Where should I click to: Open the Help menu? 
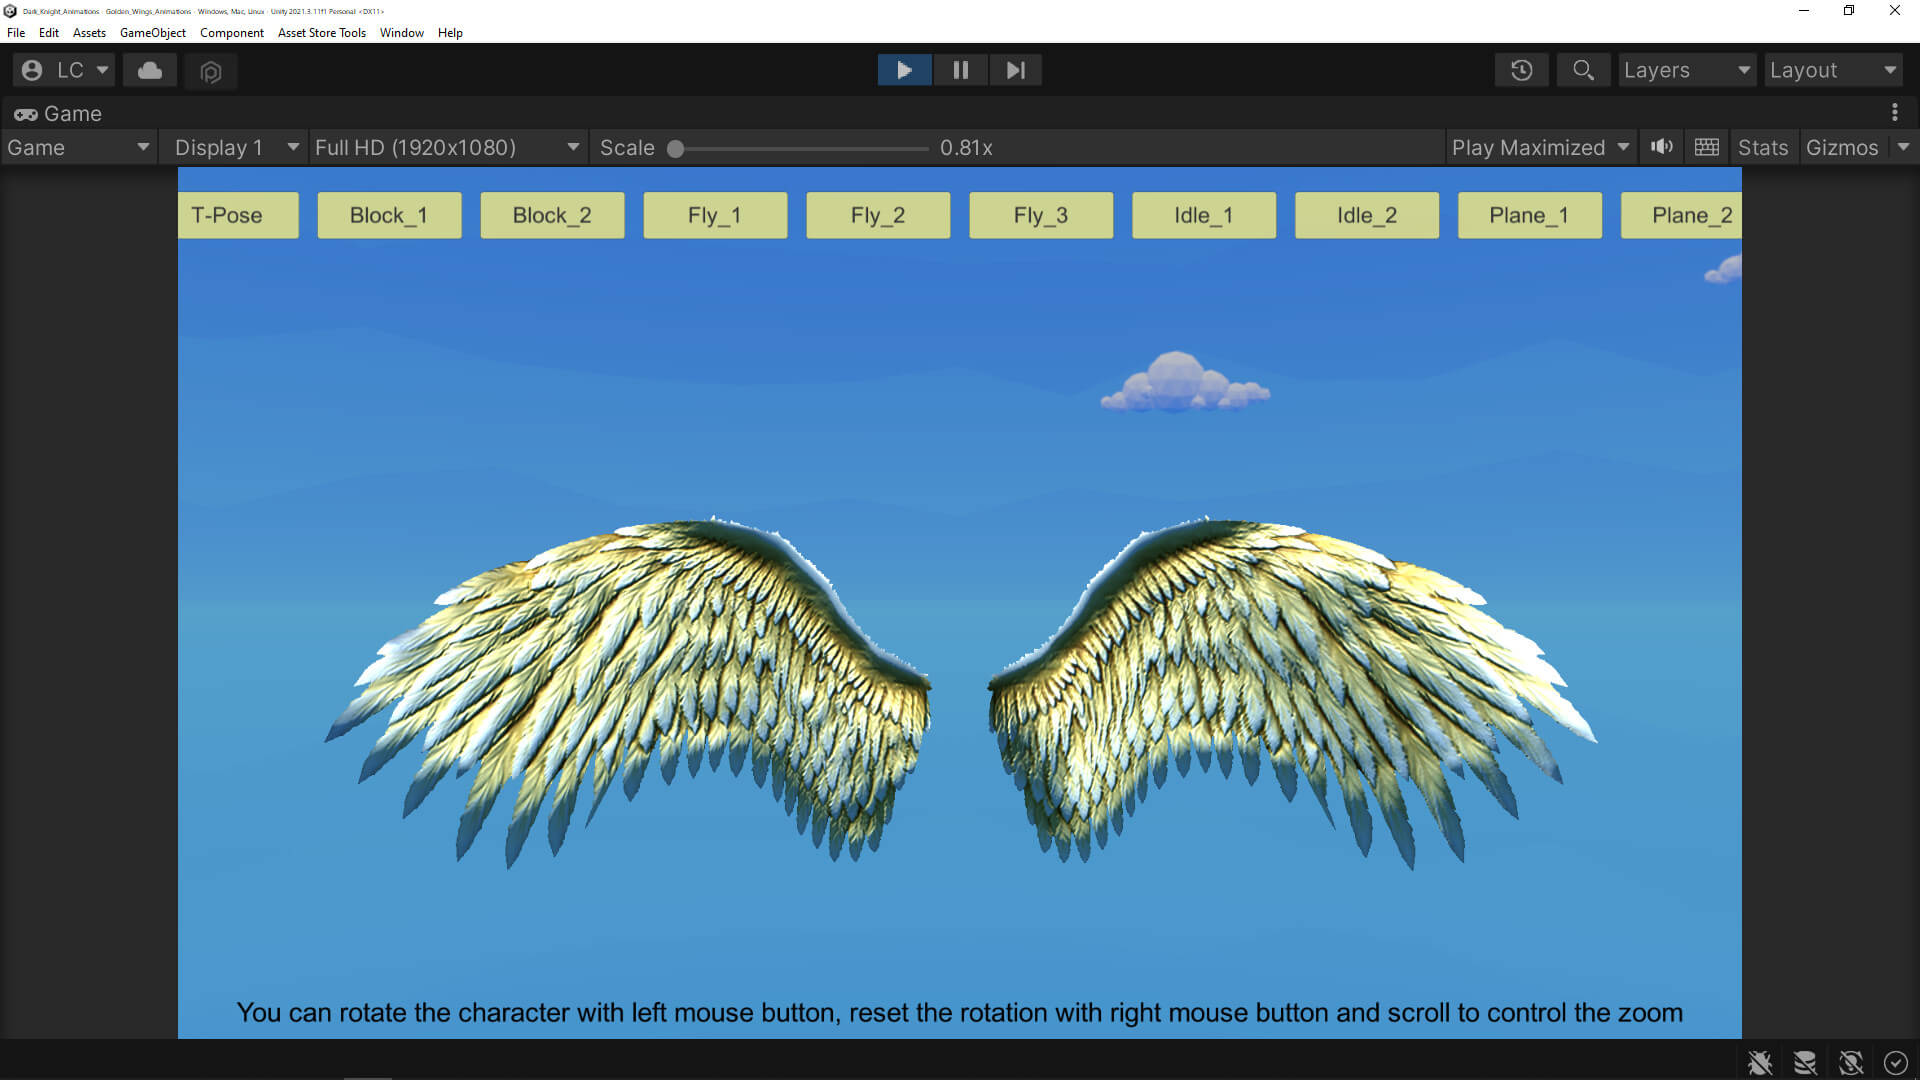tap(450, 32)
